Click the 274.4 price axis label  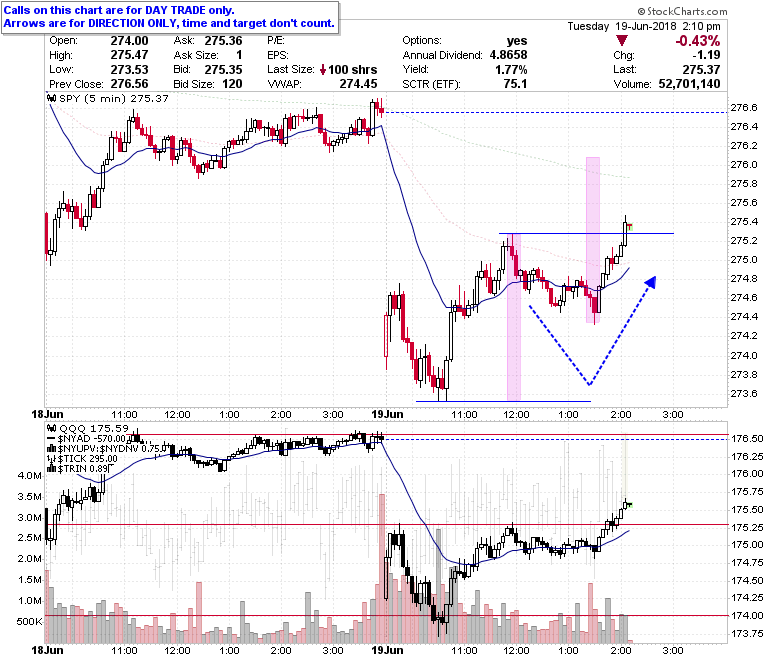coord(744,317)
